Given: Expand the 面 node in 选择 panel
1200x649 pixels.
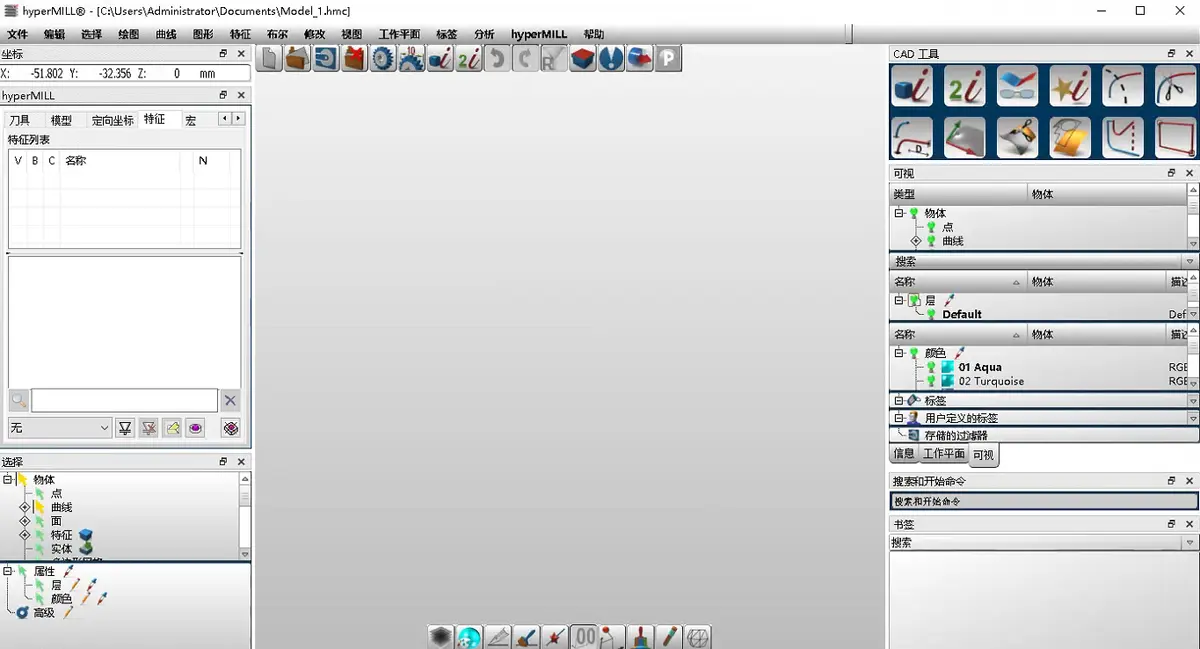Looking at the screenshot, I should click(x=25, y=521).
